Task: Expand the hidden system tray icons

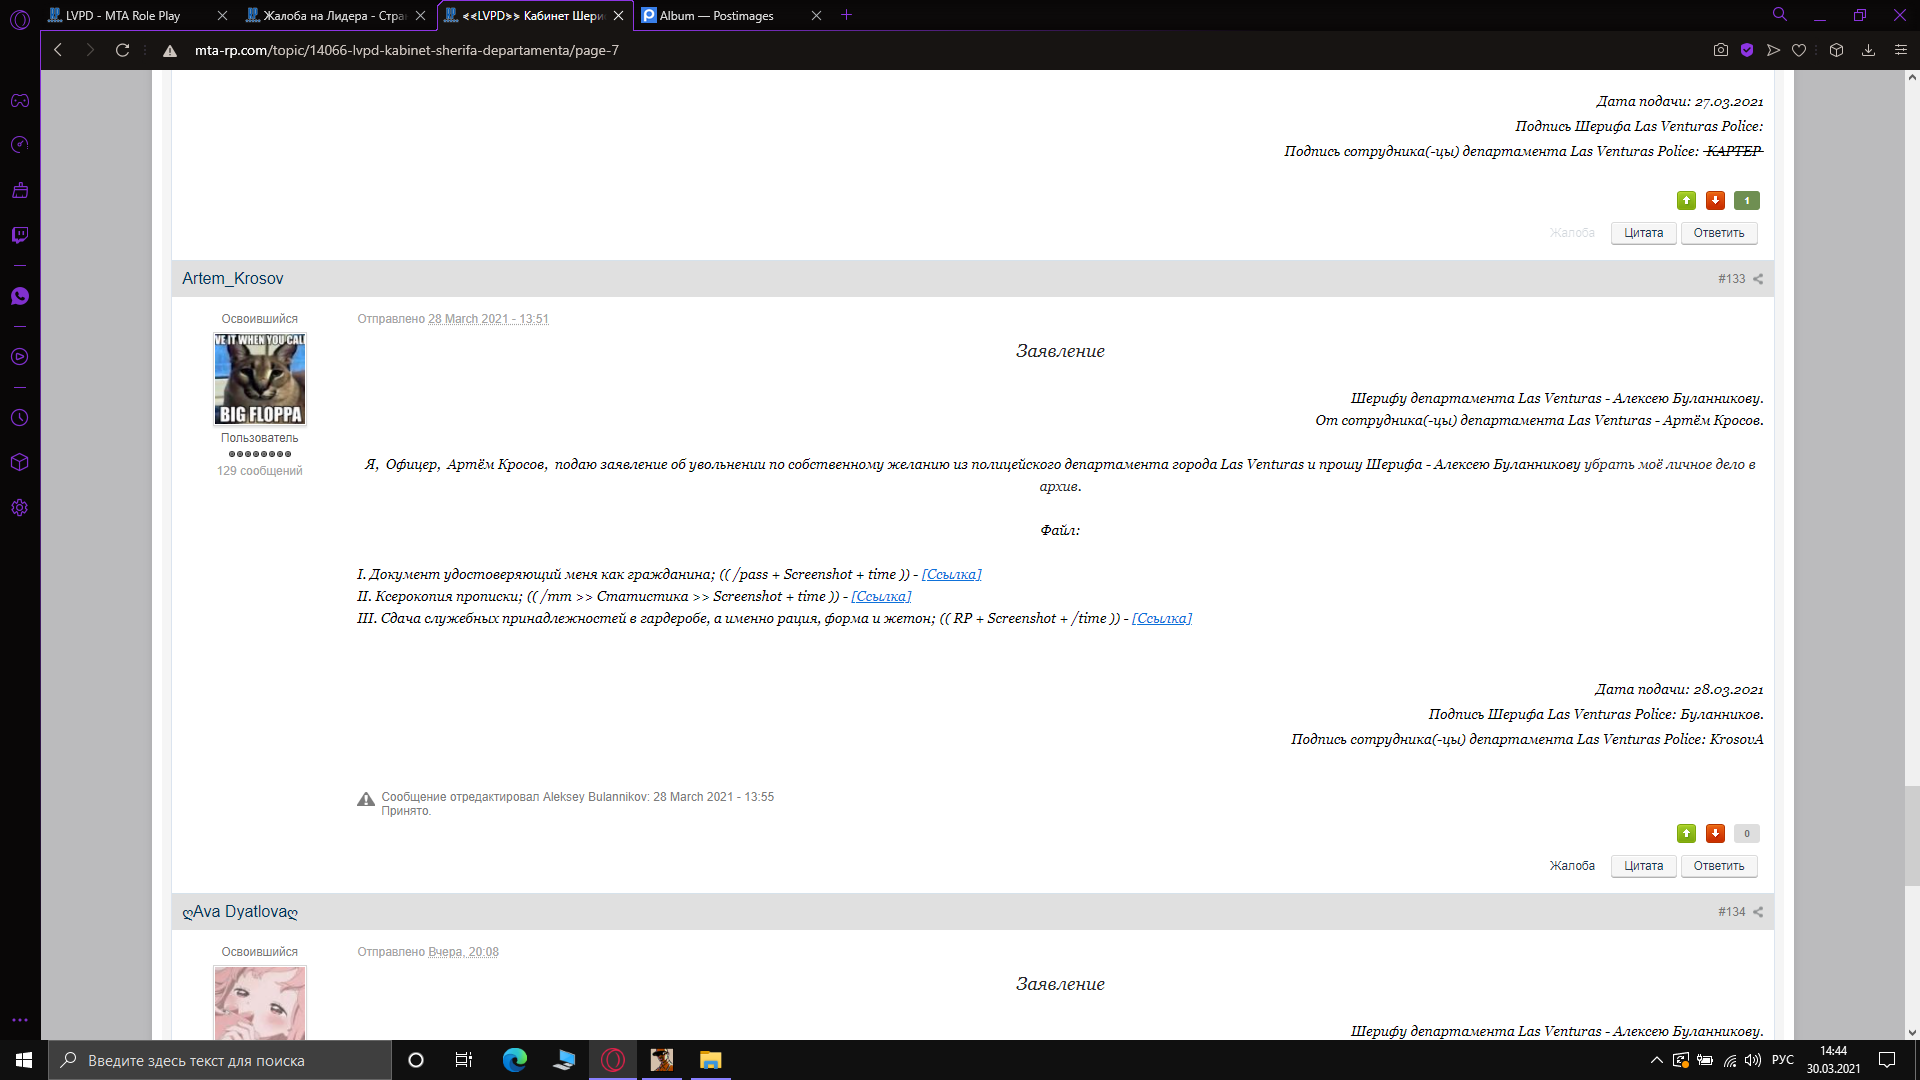Action: tap(1656, 1060)
